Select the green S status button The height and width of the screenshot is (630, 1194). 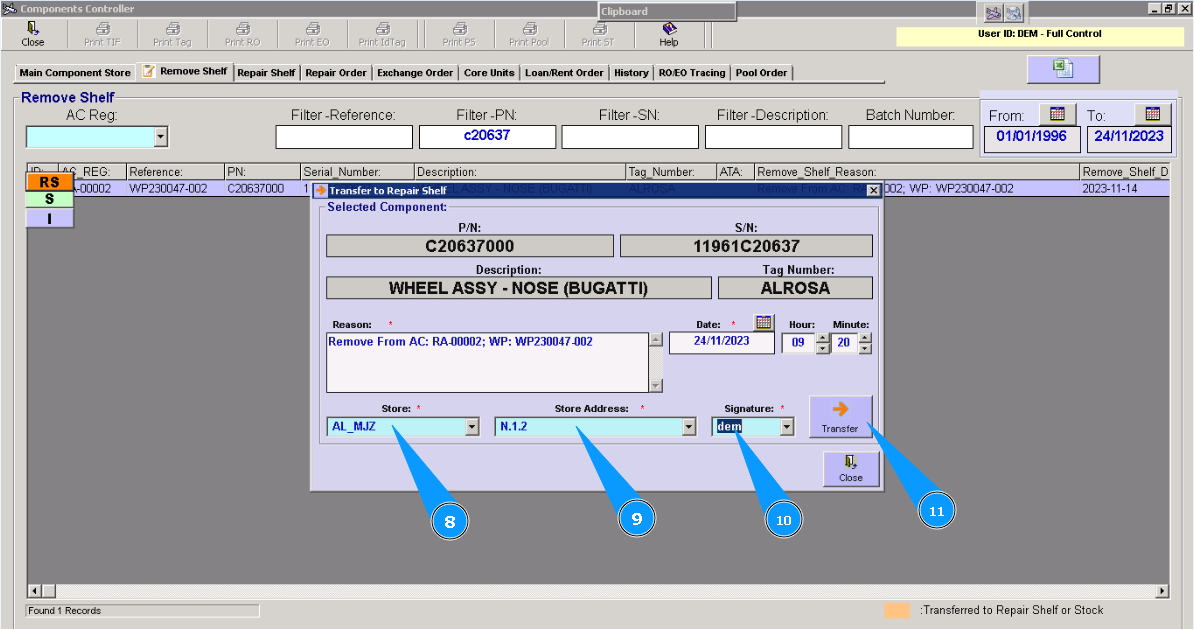(x=49, y=200)
